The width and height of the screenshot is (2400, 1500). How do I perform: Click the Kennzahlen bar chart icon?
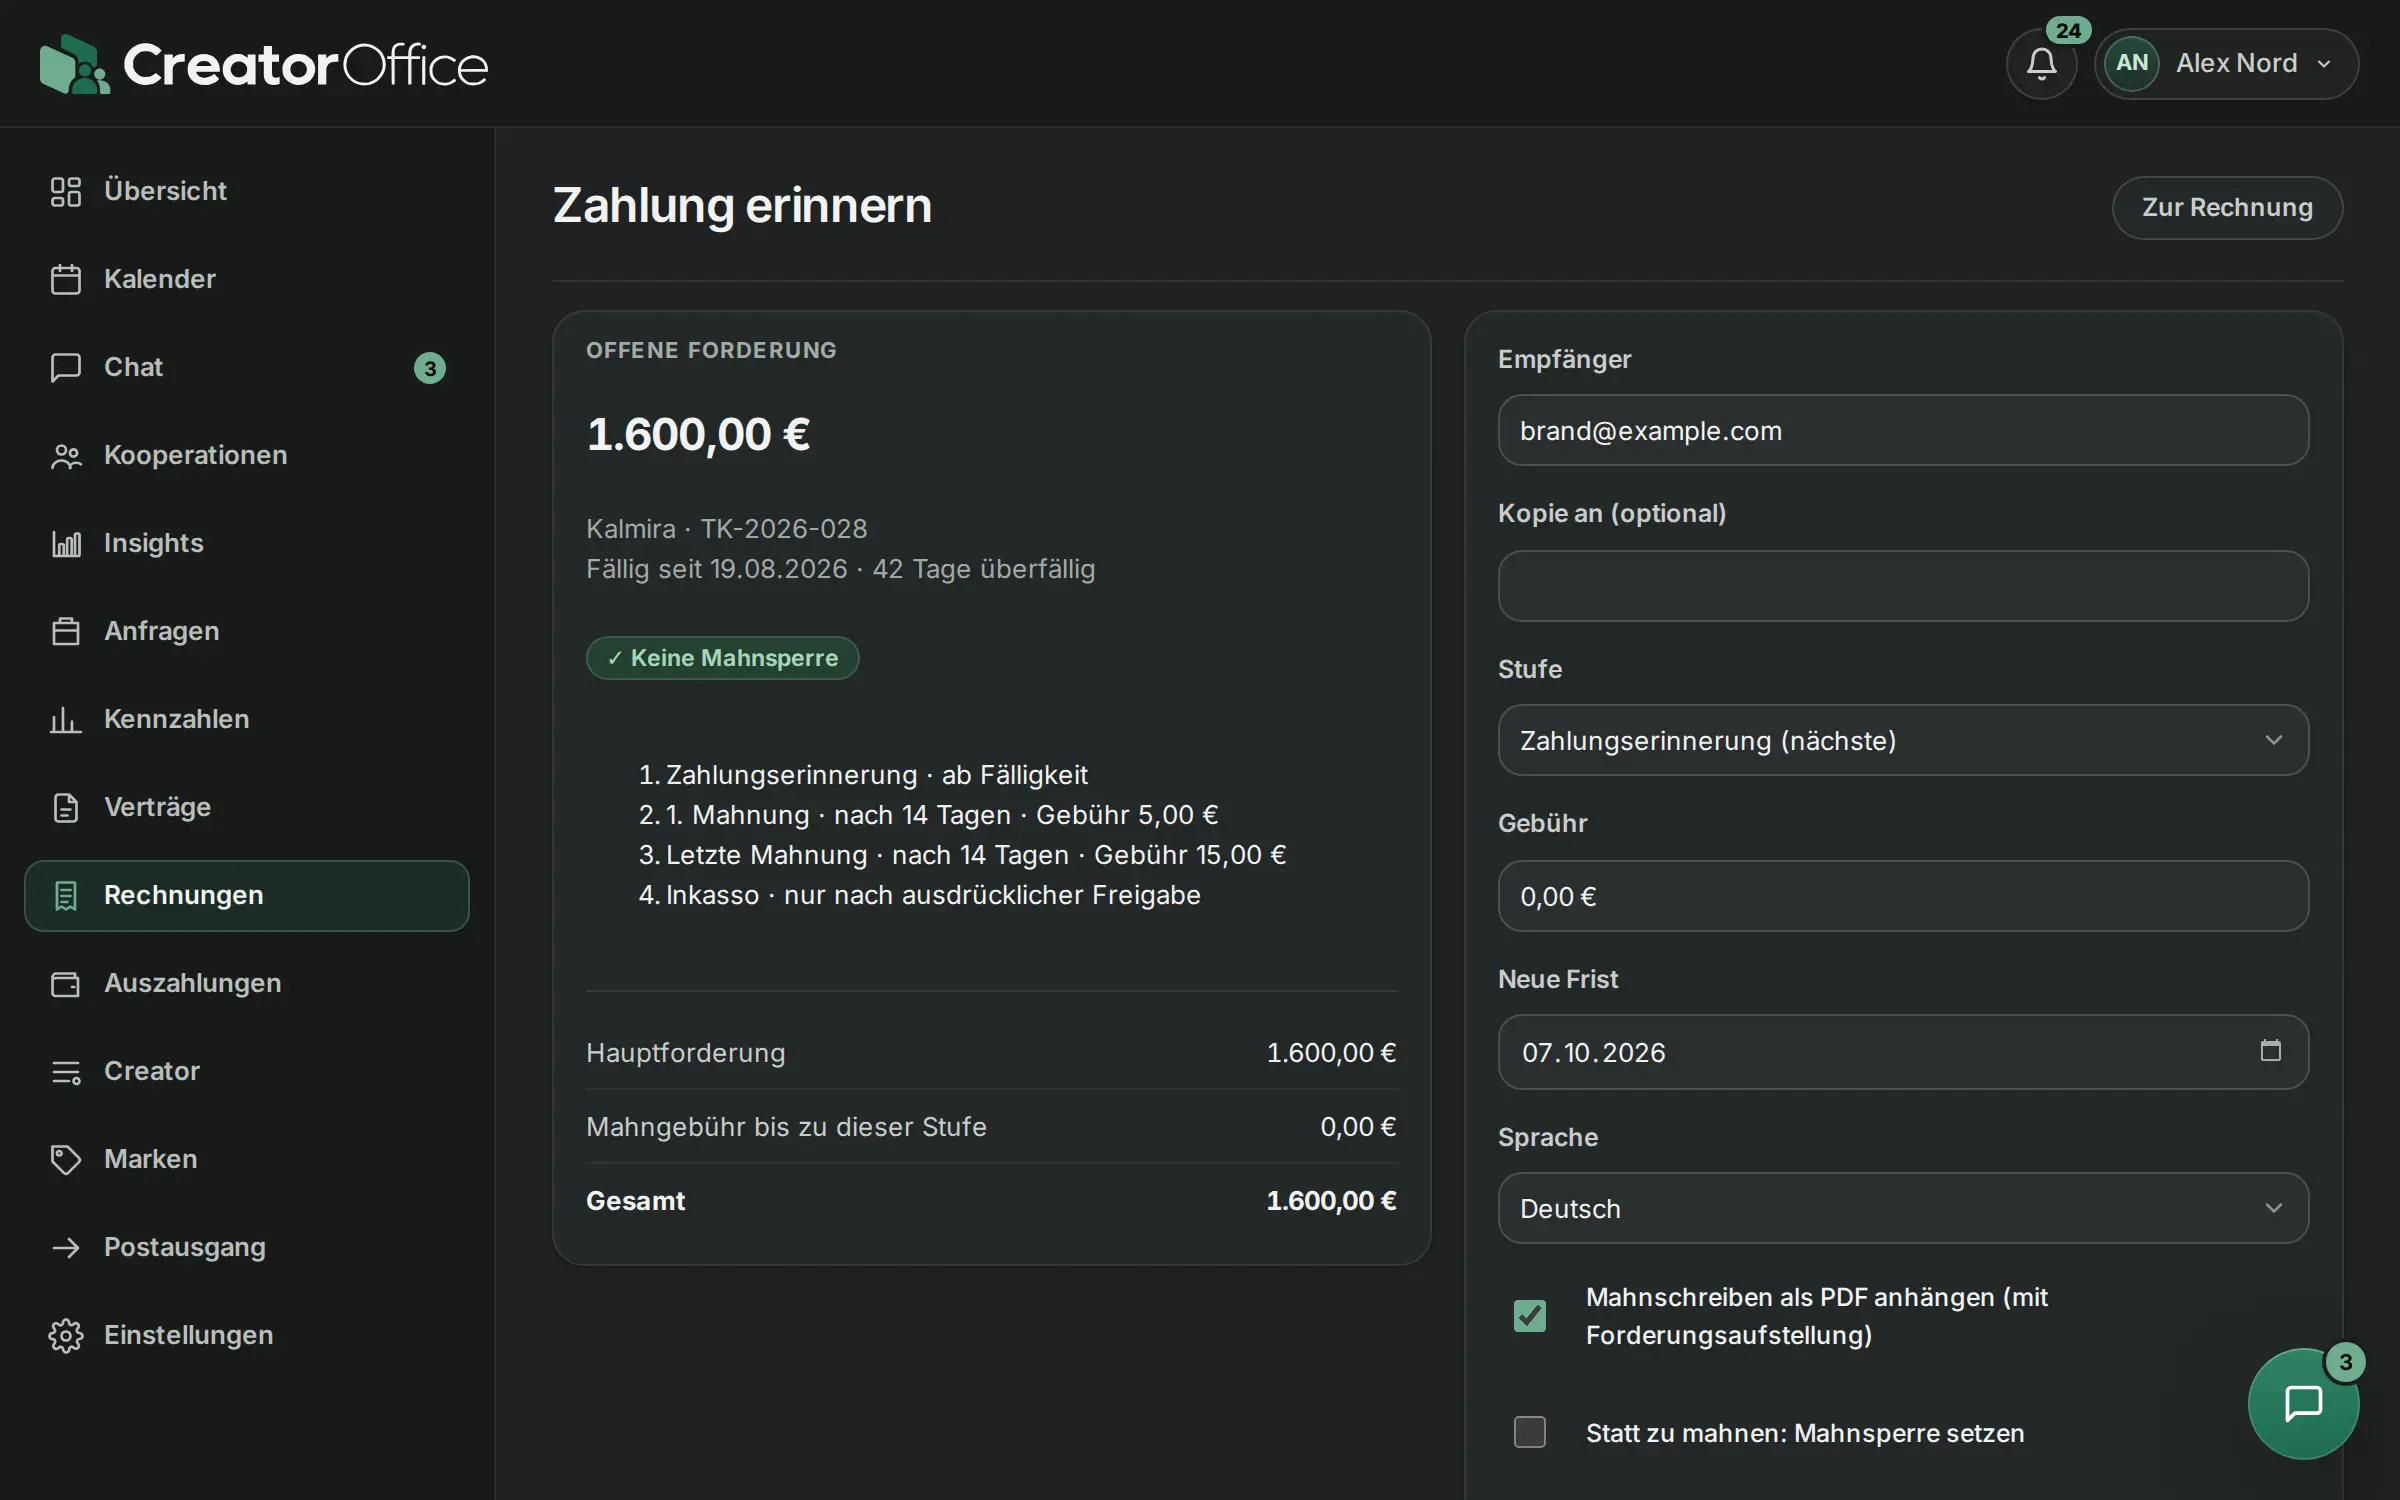pyautogui.click(x=66, y=719)
